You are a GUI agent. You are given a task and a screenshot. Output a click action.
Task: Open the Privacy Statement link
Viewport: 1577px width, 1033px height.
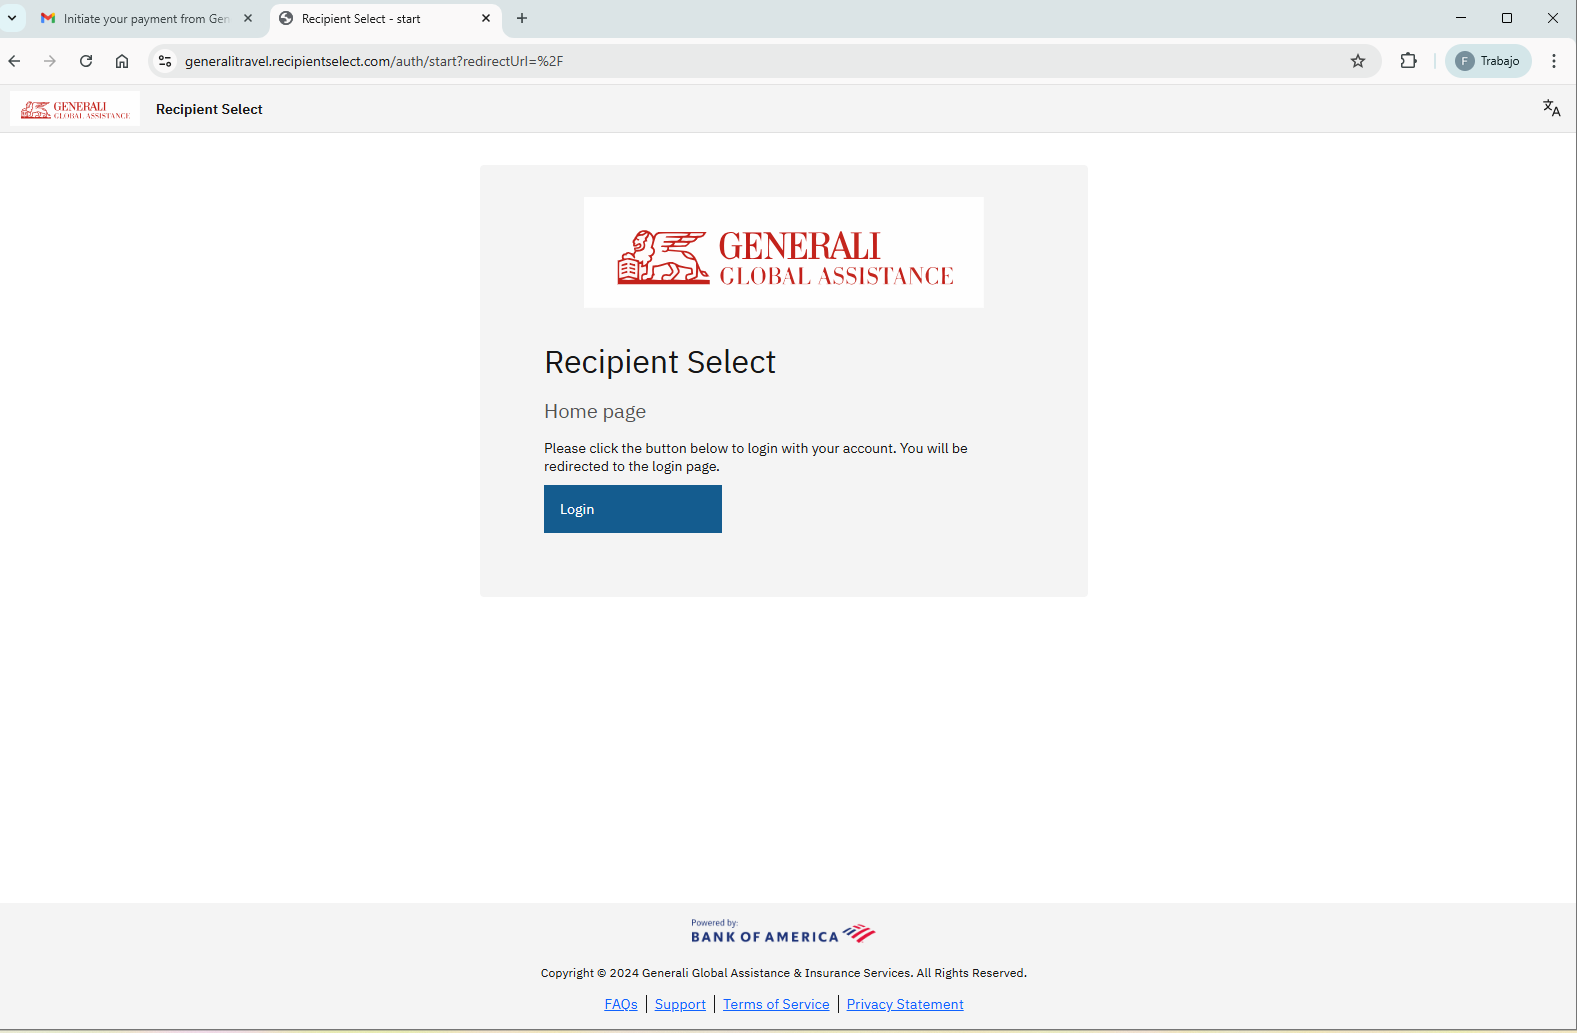click(905, 1004)
